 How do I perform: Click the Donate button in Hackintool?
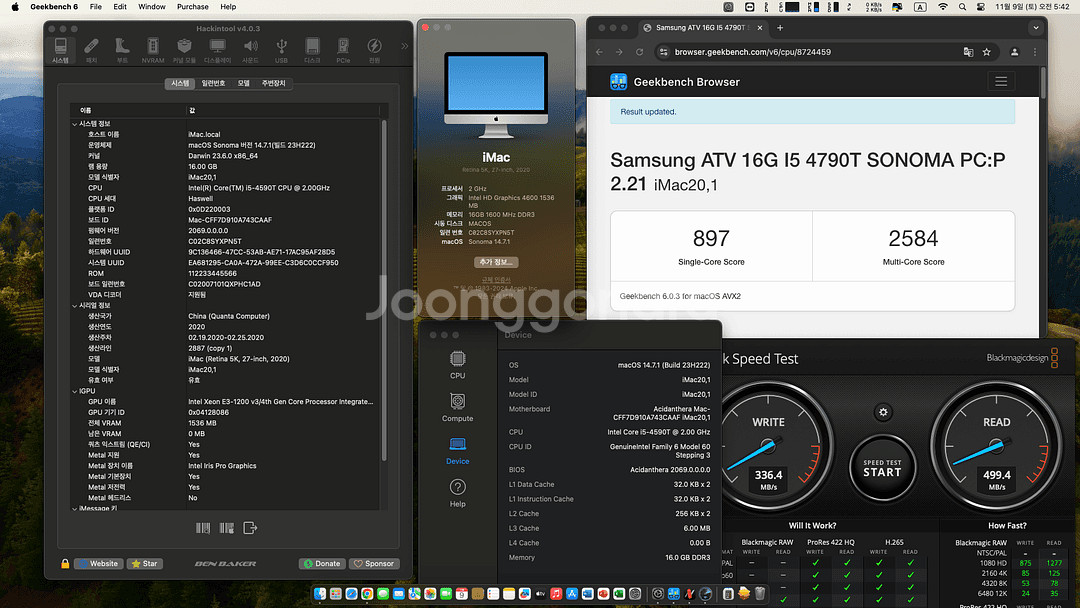pos(322,564)
